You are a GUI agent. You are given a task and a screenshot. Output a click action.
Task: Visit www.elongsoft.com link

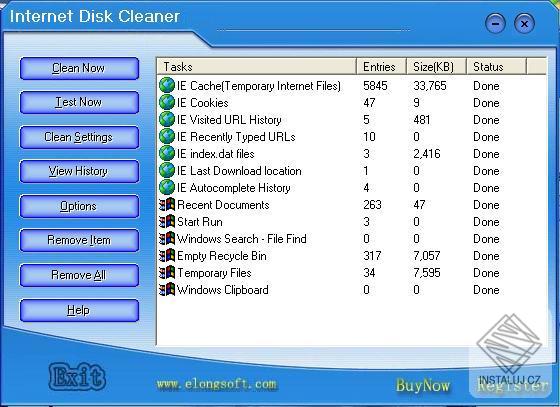[216, 384]
